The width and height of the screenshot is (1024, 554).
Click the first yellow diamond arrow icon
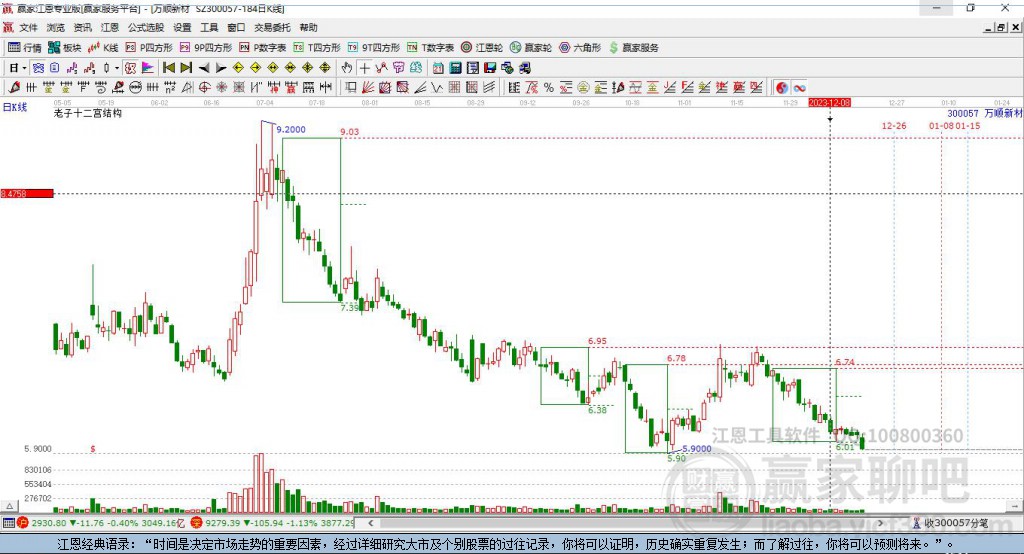click(238, 68)
